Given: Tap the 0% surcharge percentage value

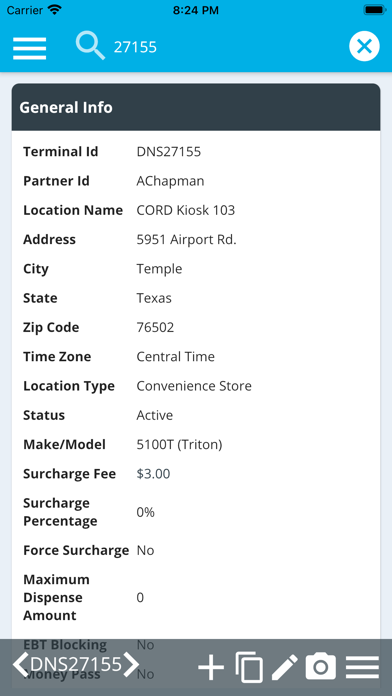Looking at the screenshot, I should [146, 512].
